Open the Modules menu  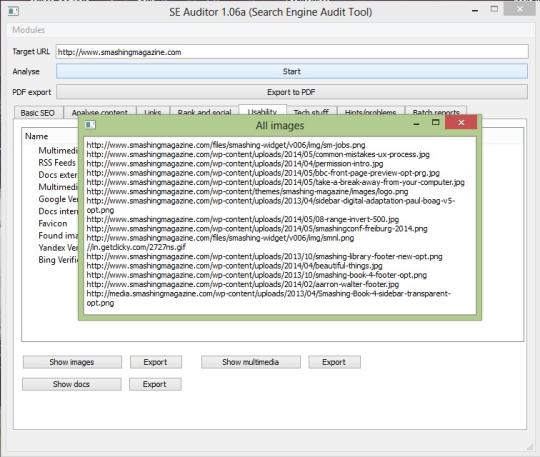click(29, 30)
